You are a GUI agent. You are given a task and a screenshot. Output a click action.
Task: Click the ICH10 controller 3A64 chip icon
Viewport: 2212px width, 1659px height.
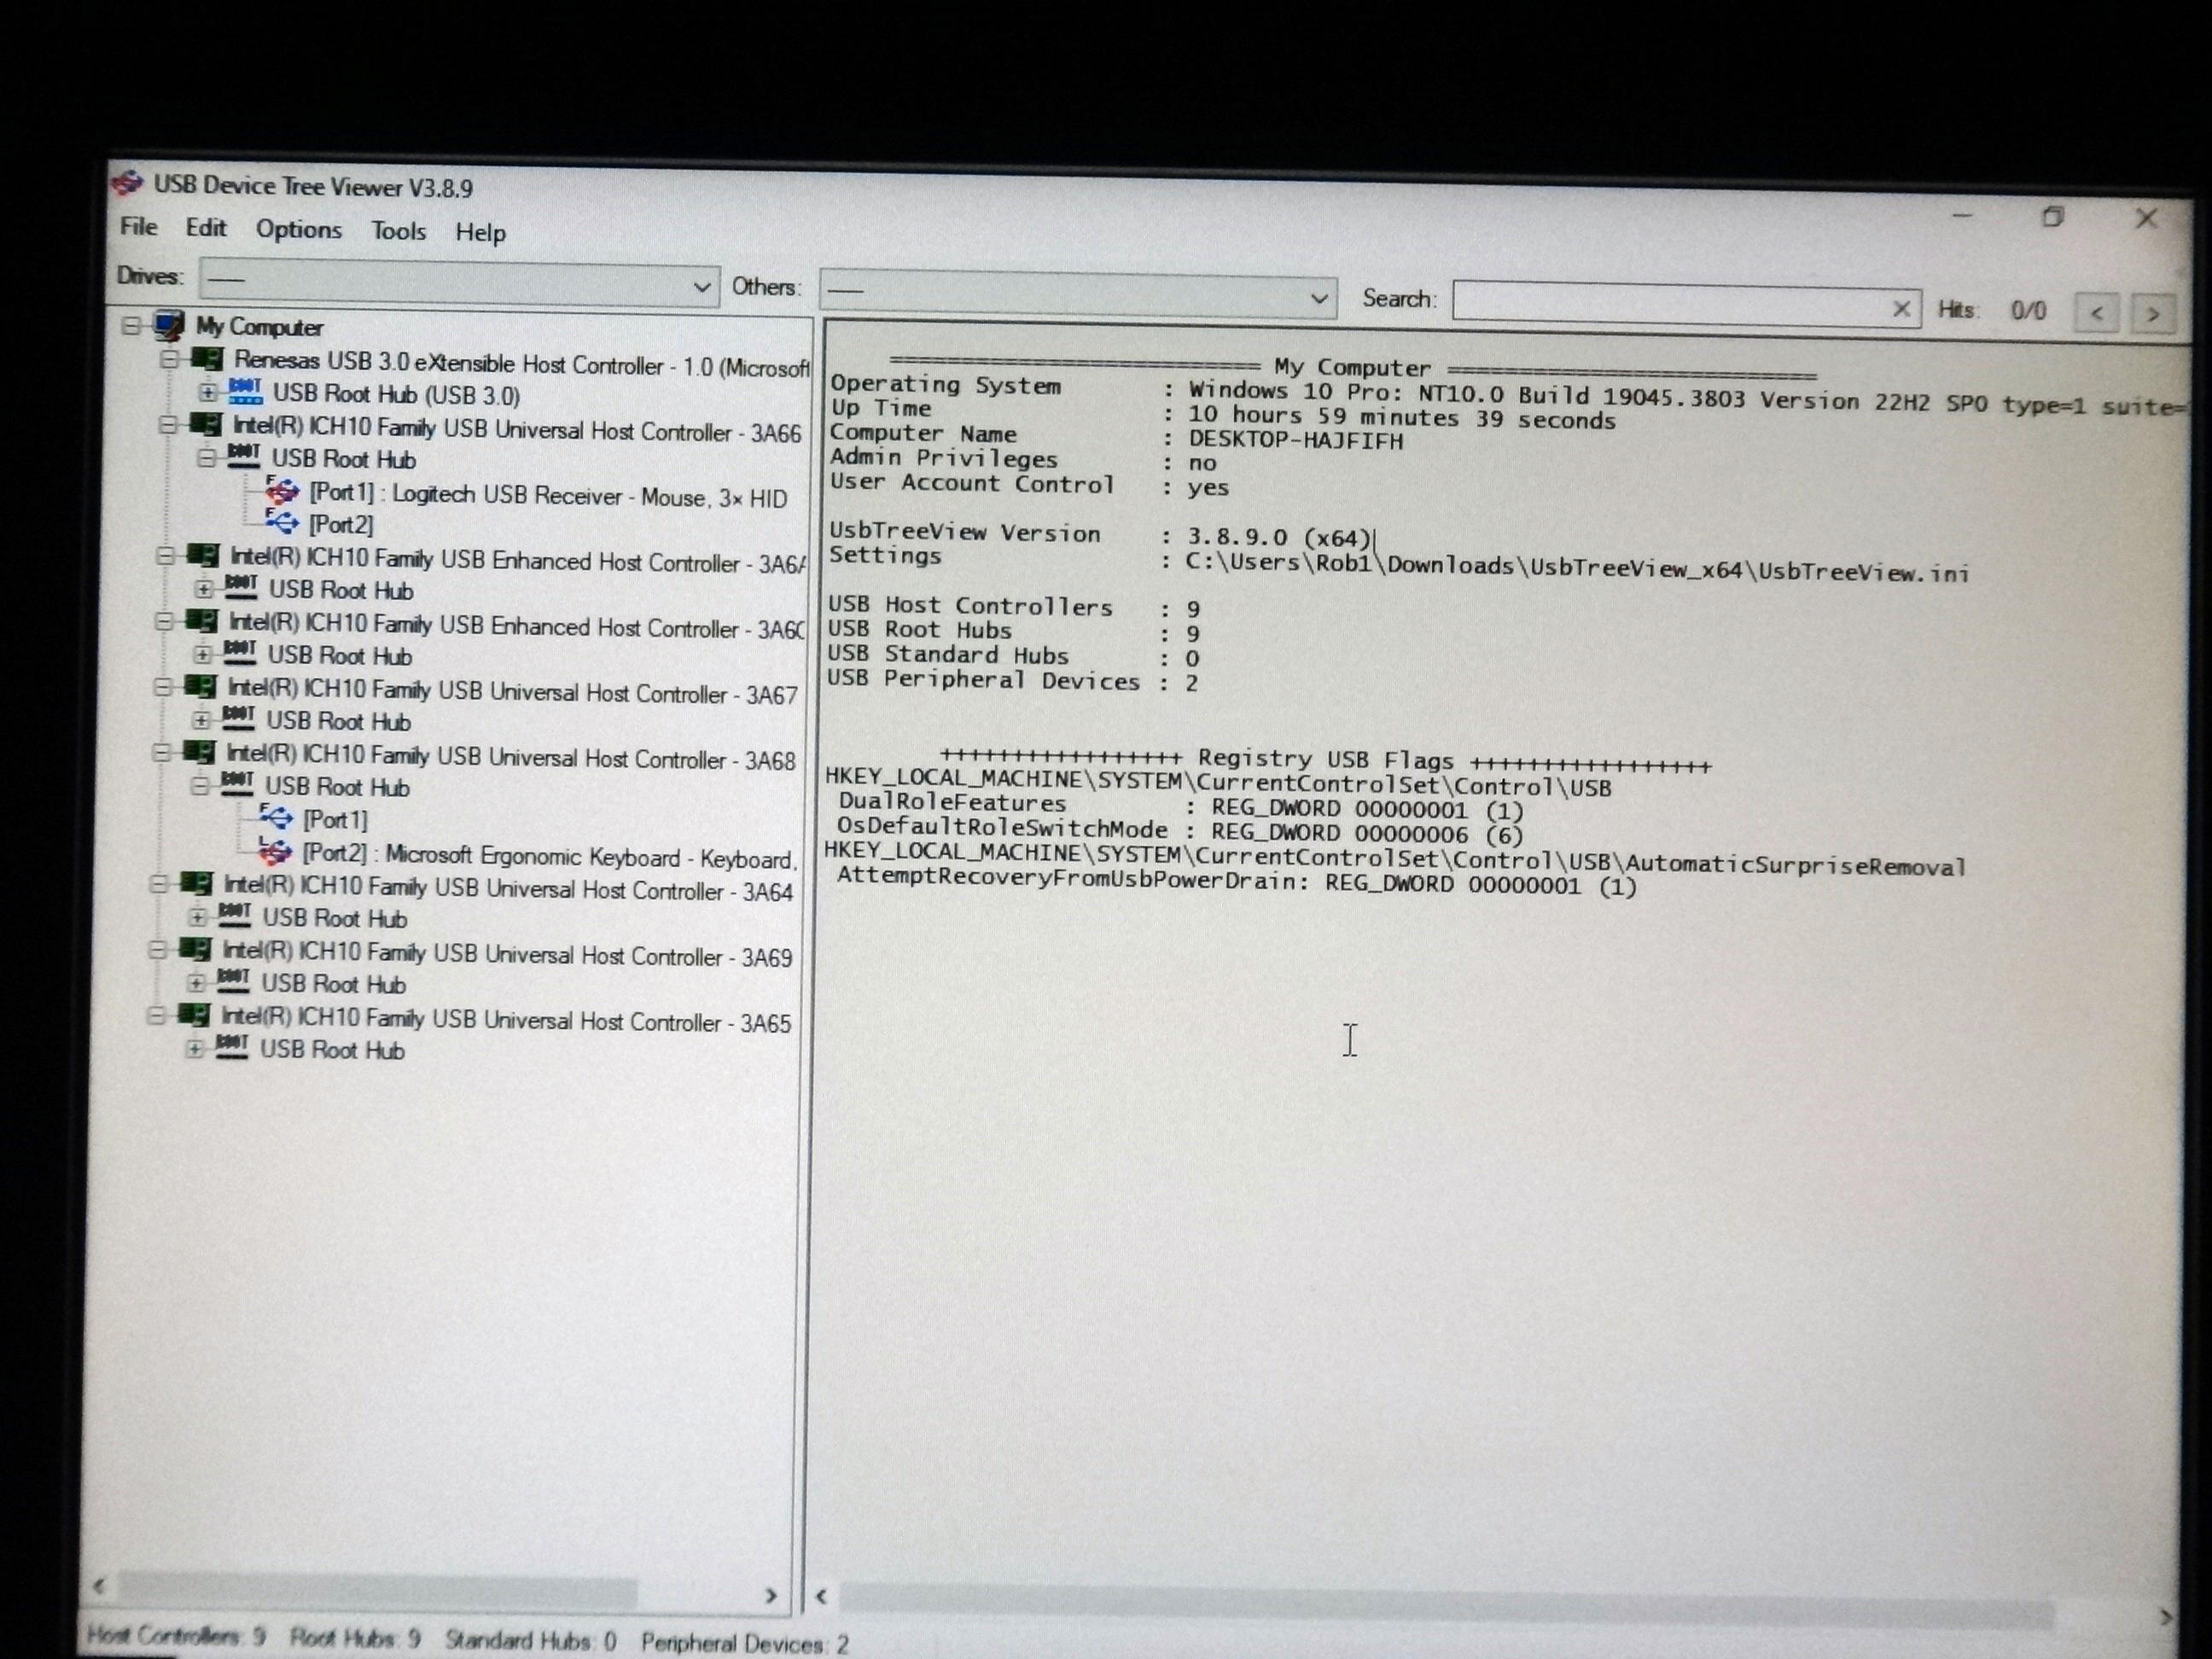pyautogui.click(x=196, y=883)
